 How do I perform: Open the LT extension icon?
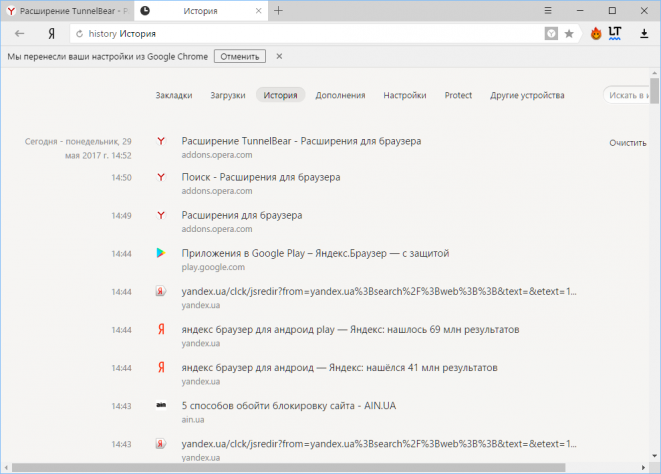click(615, 33)
